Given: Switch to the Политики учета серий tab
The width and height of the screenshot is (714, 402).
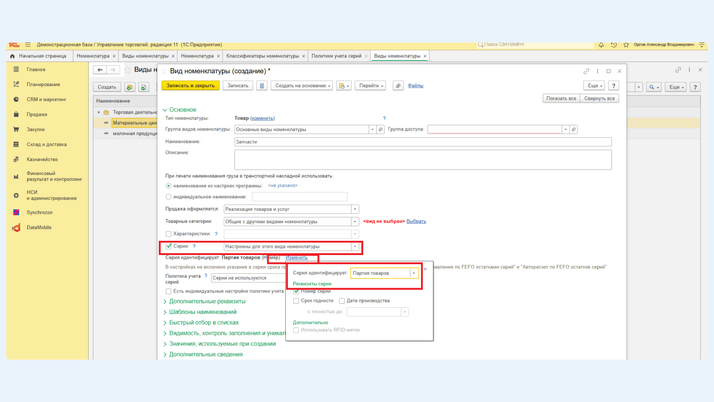Looking at the screenshot, I should [x=336, y=56].
